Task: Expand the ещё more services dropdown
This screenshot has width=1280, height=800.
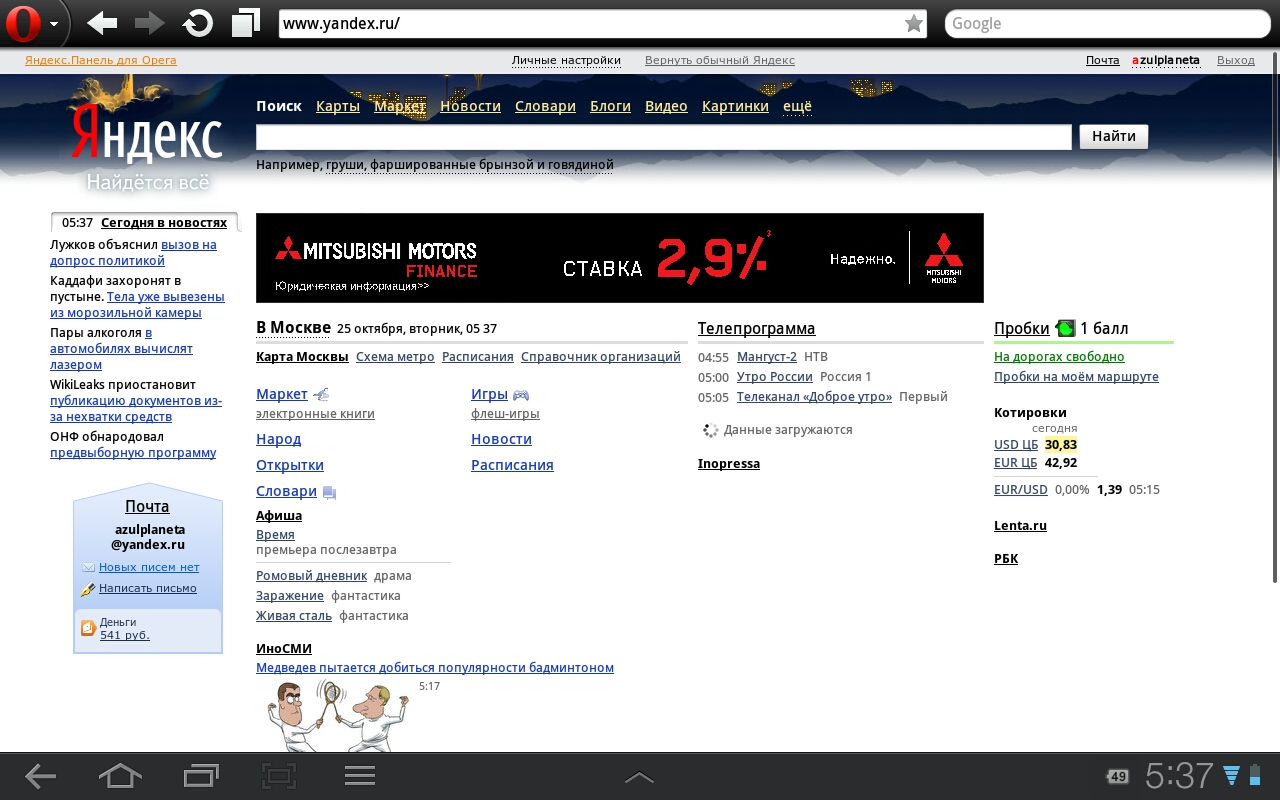Action: (797, 106)
